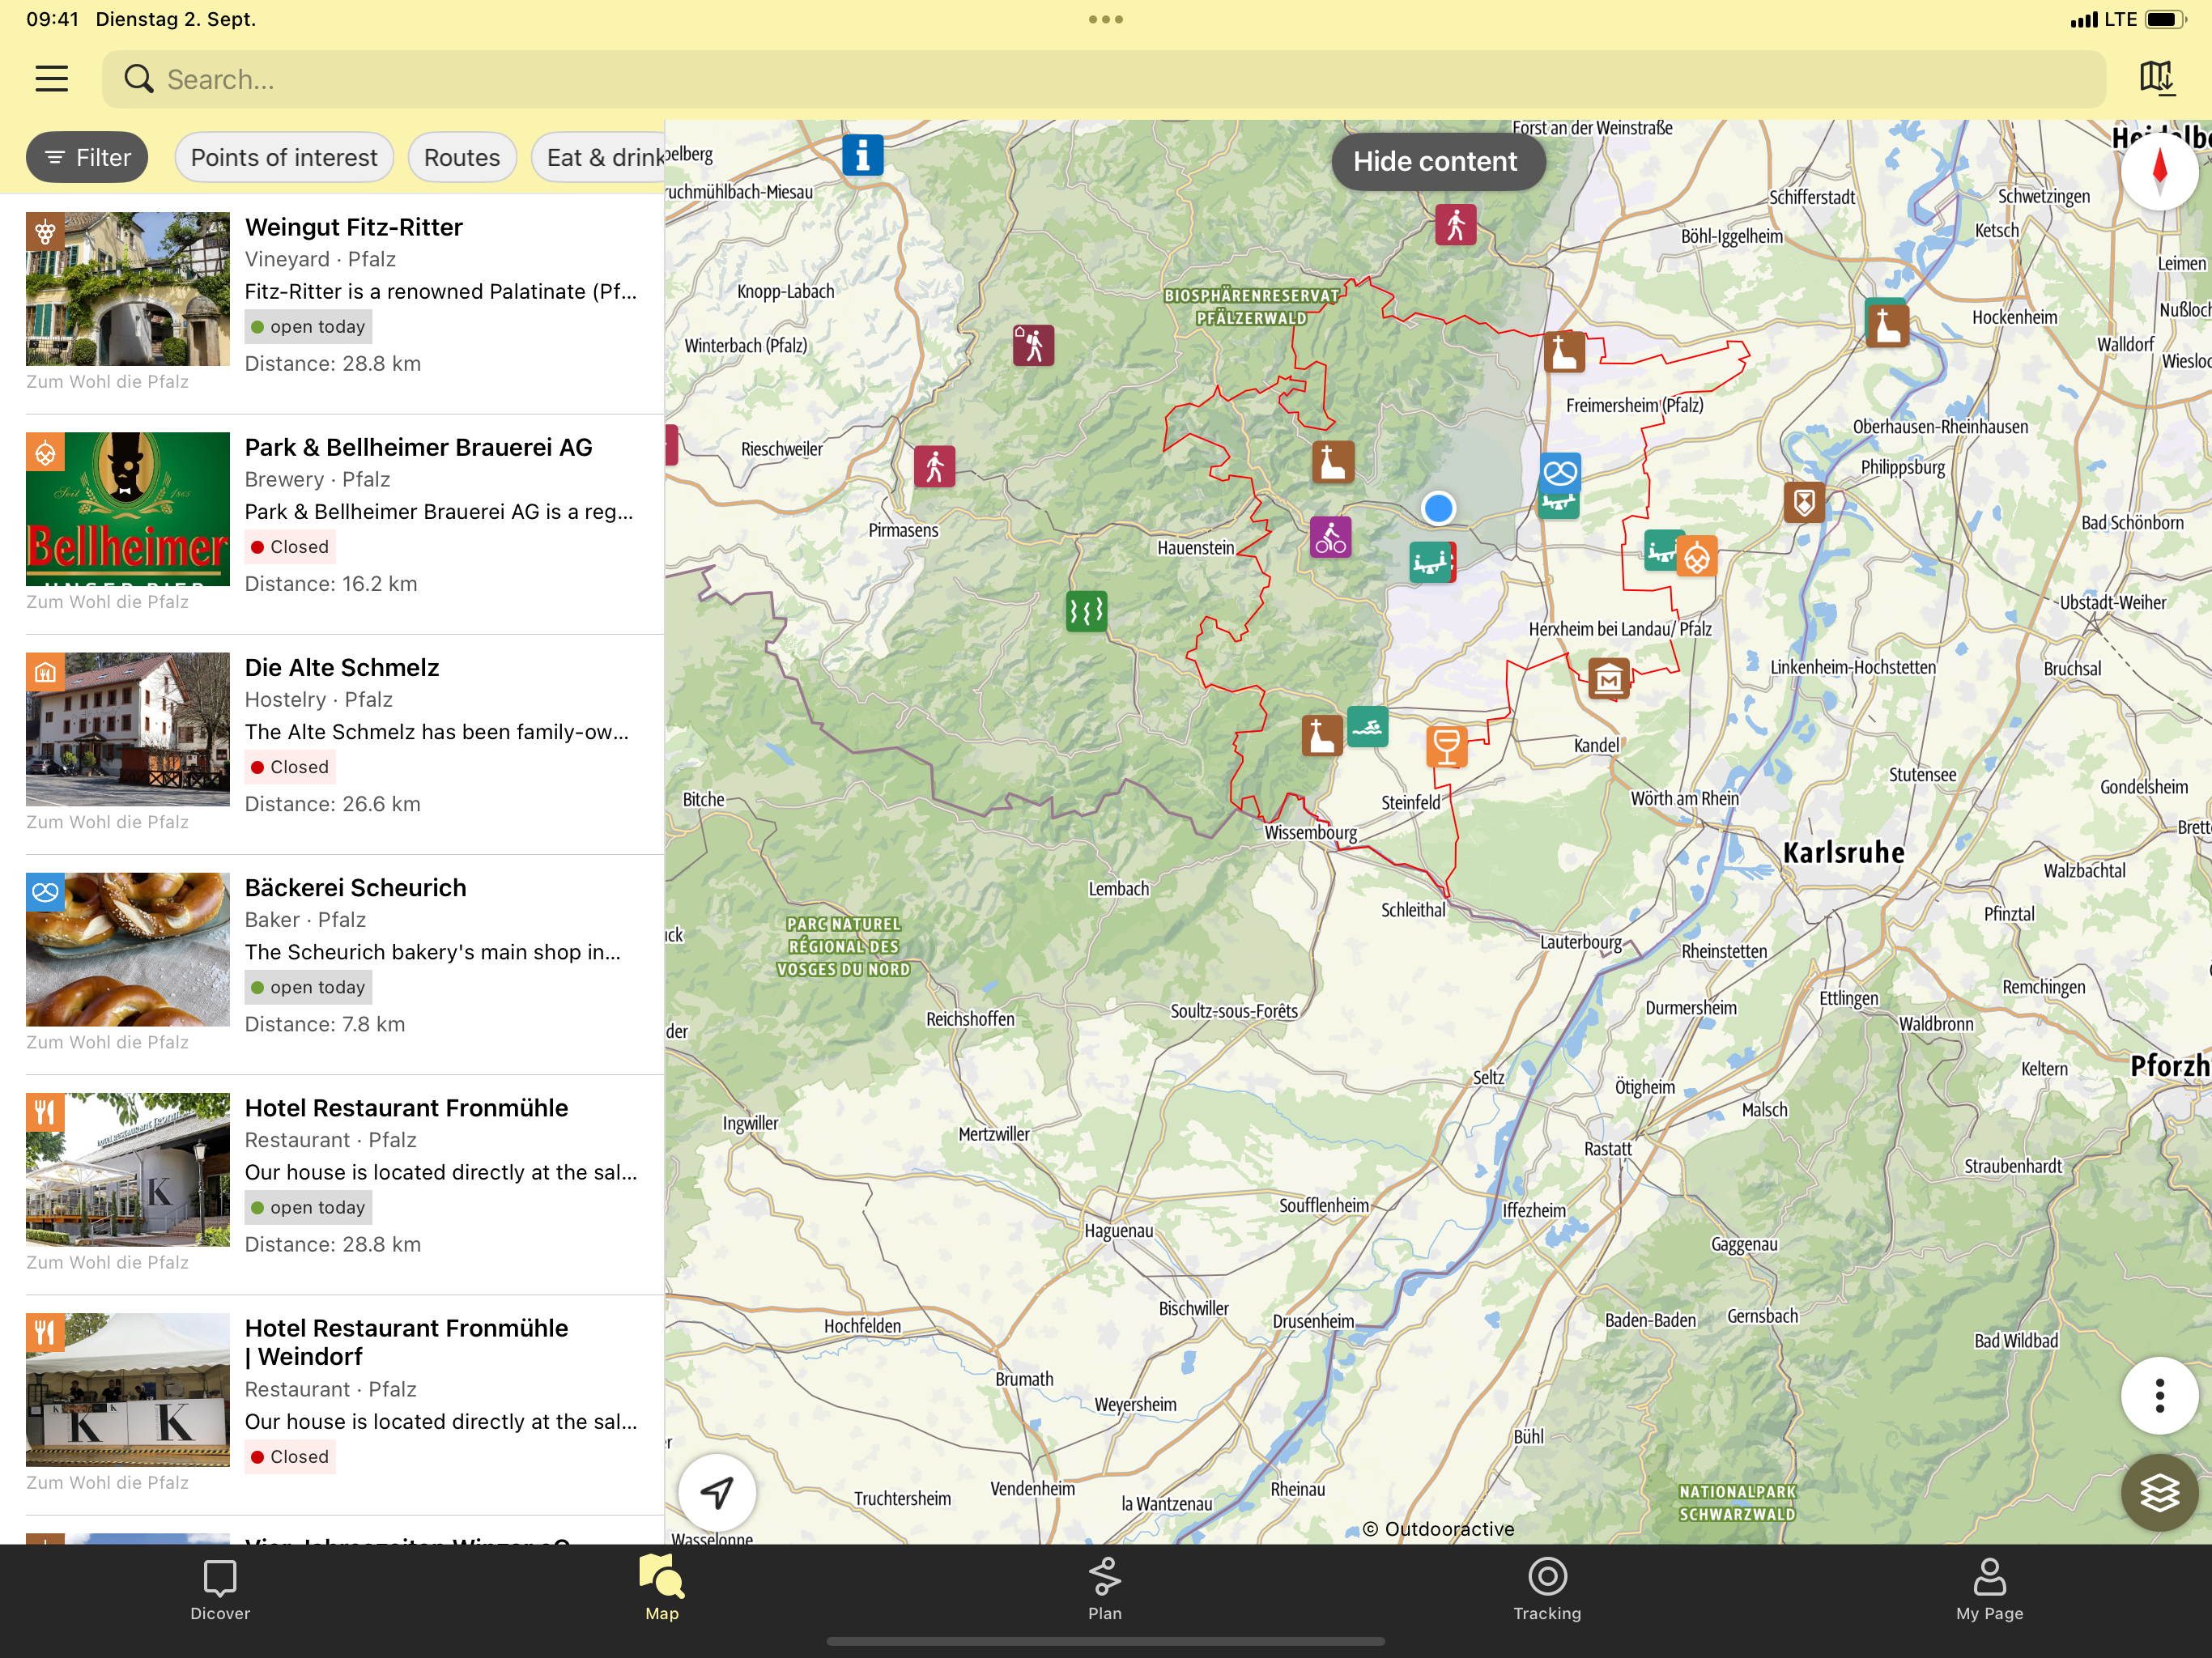The image size is (2212, 1658).
Task: Filter list by Routes
Action: 461,157
